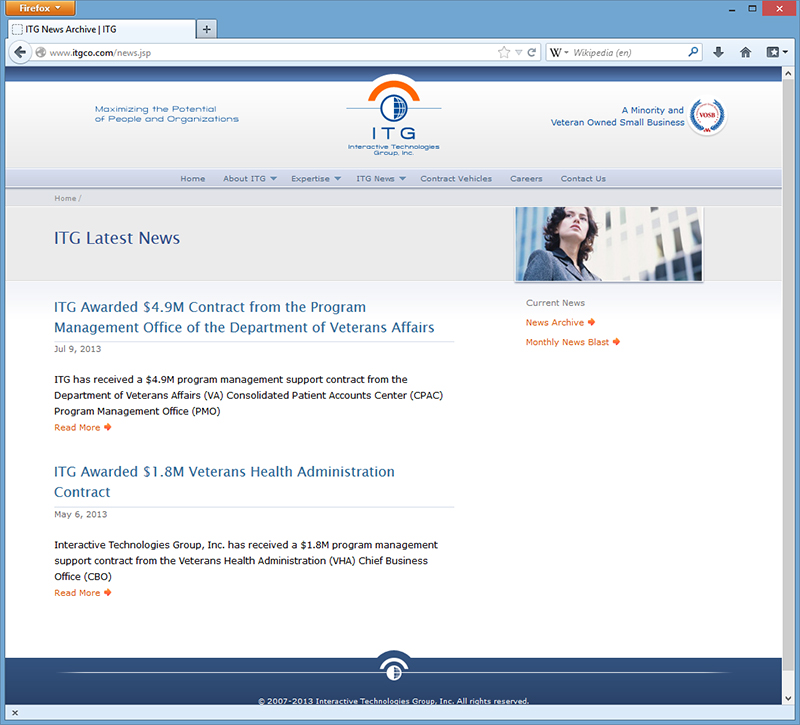
Task: Click the VOSB badge emblem
Action: coord(707,116)
